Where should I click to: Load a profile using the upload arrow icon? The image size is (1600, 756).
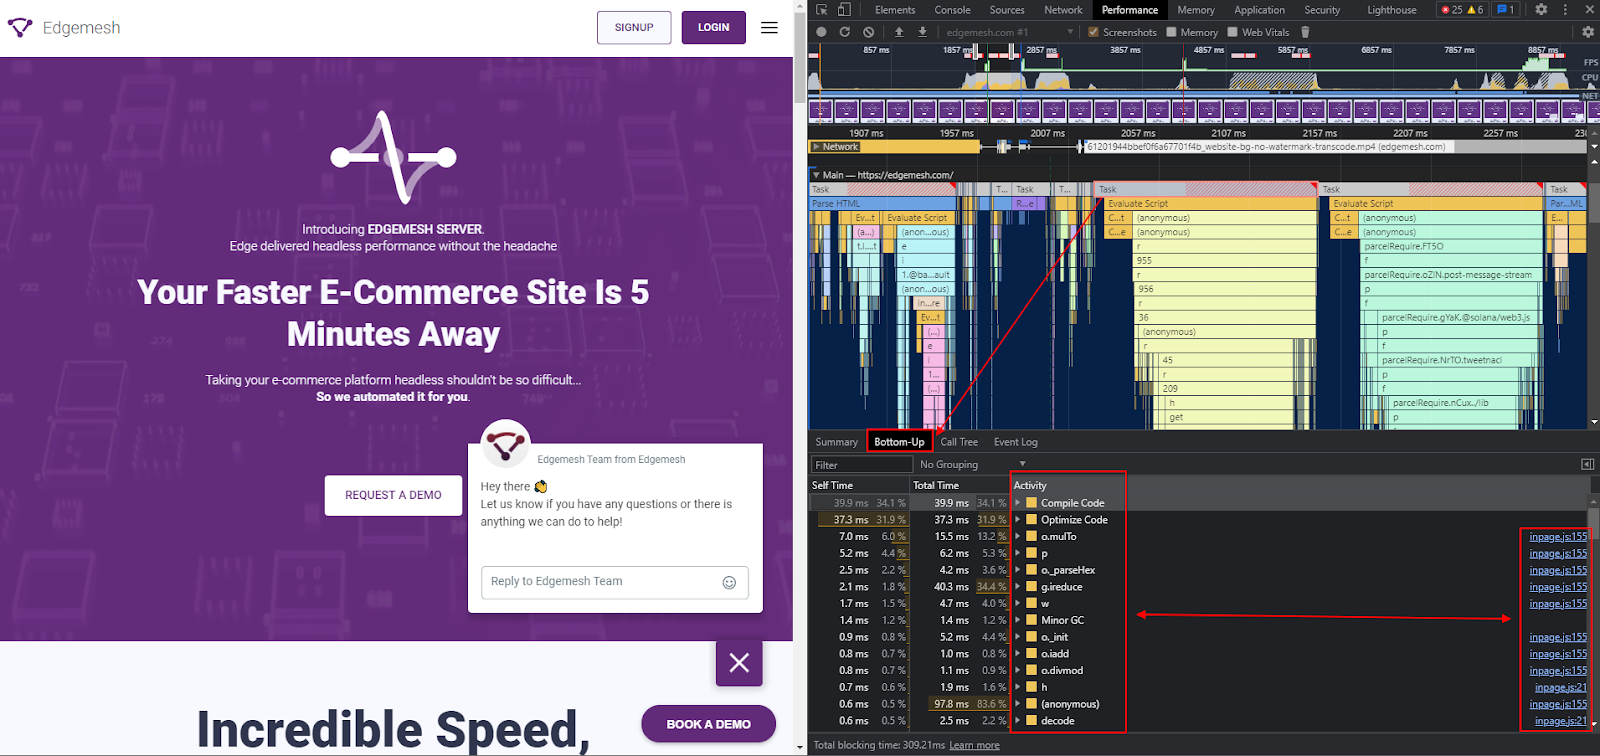tap(899, 32)
